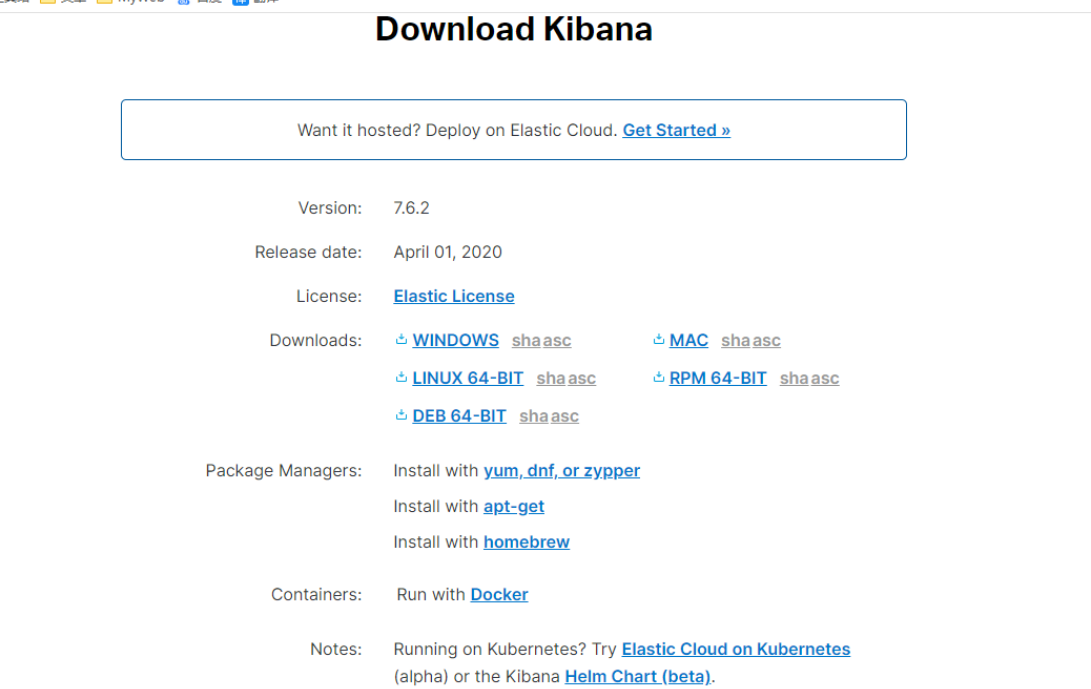
Task: Open the Get Started » link
Action: click(676, 130)
